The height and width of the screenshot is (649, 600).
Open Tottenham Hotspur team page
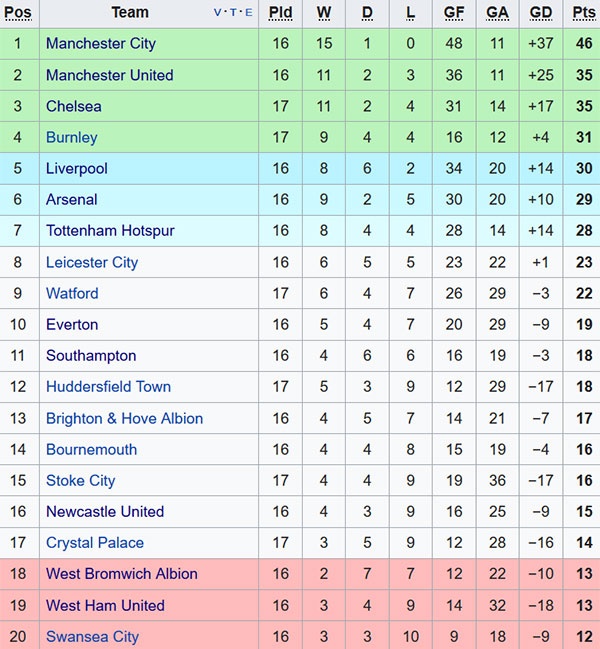click(110, 231)
